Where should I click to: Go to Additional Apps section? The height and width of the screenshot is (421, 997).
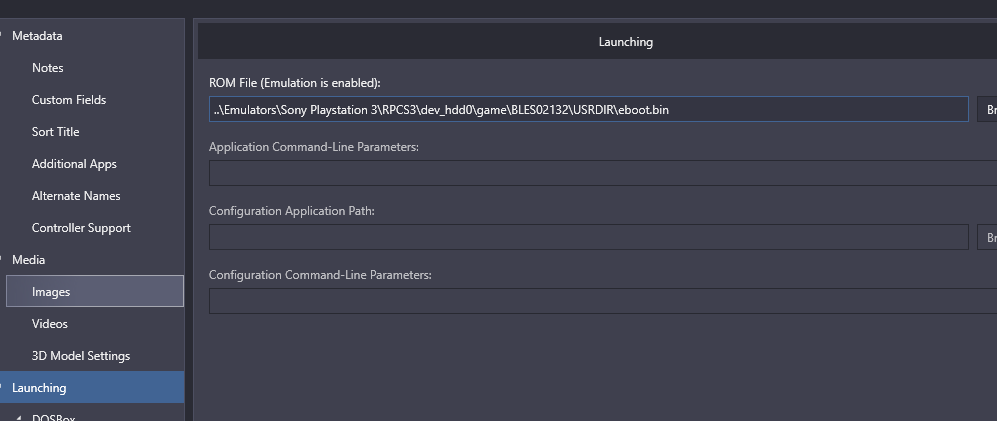[x=74, y=164]
